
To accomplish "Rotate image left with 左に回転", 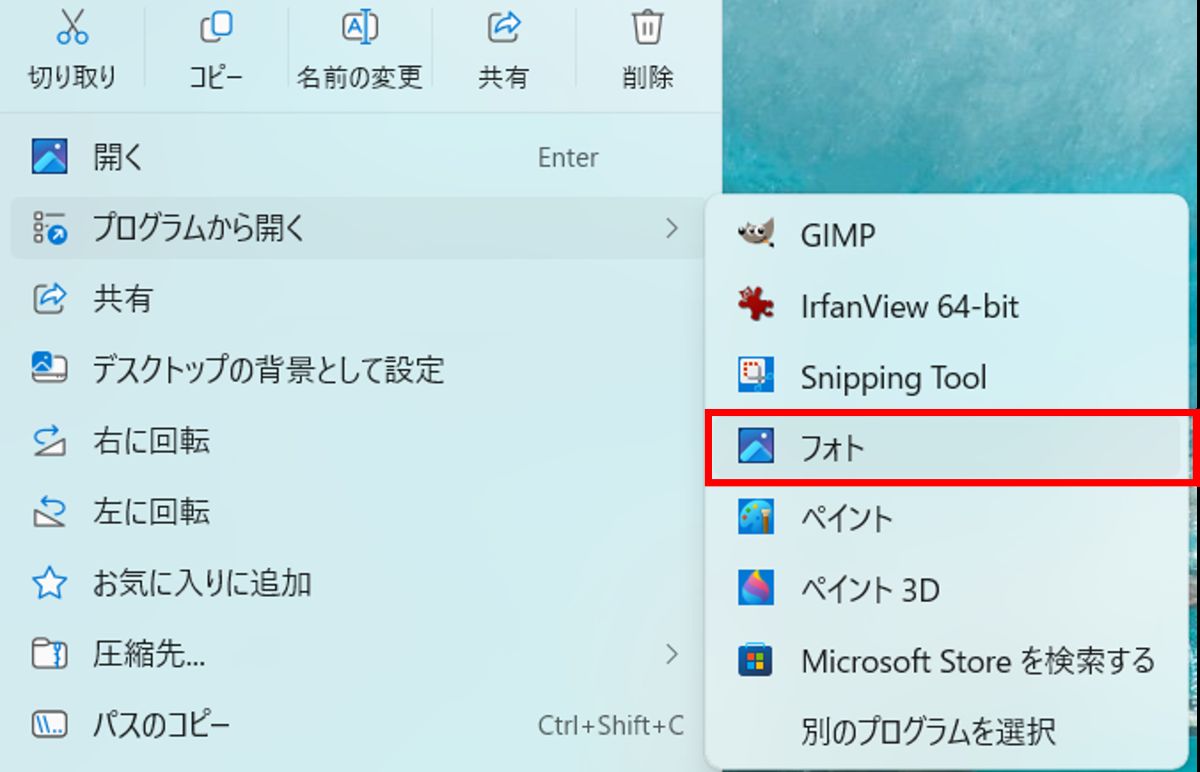I will point(150,512).
